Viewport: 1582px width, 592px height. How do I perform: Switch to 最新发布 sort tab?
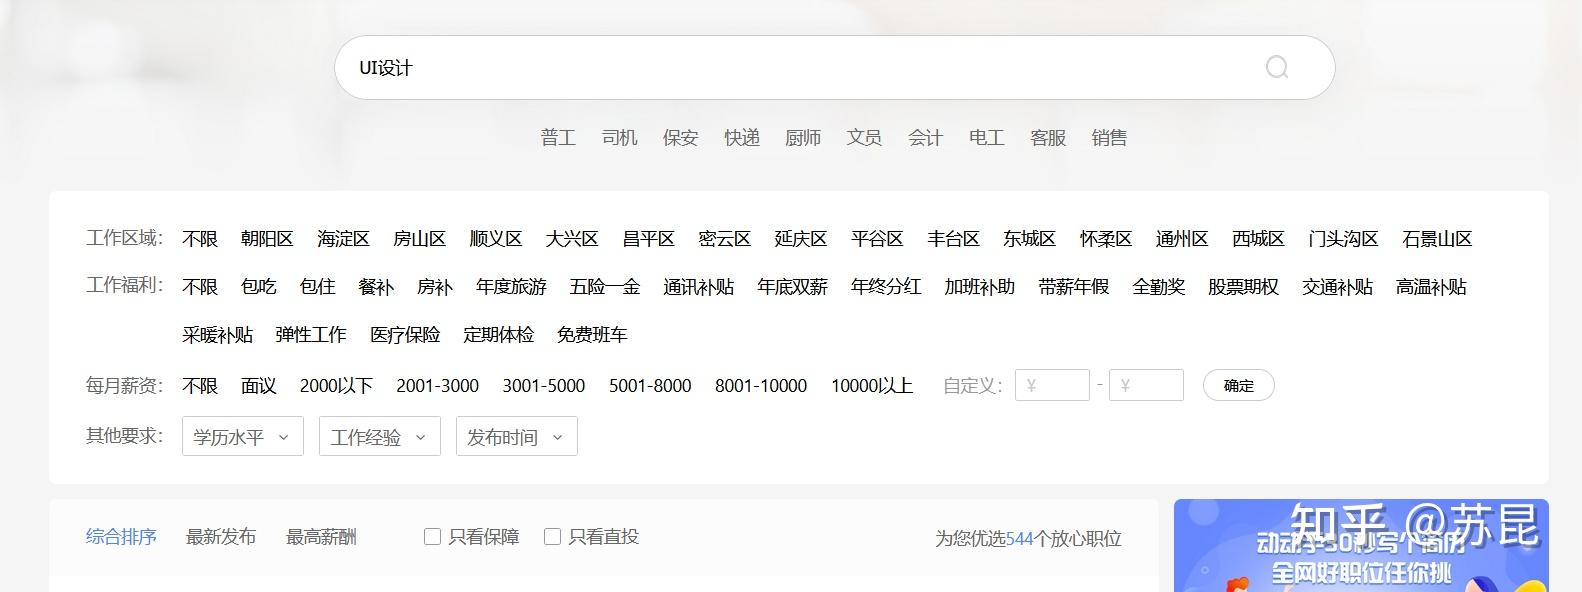point(221,537)
